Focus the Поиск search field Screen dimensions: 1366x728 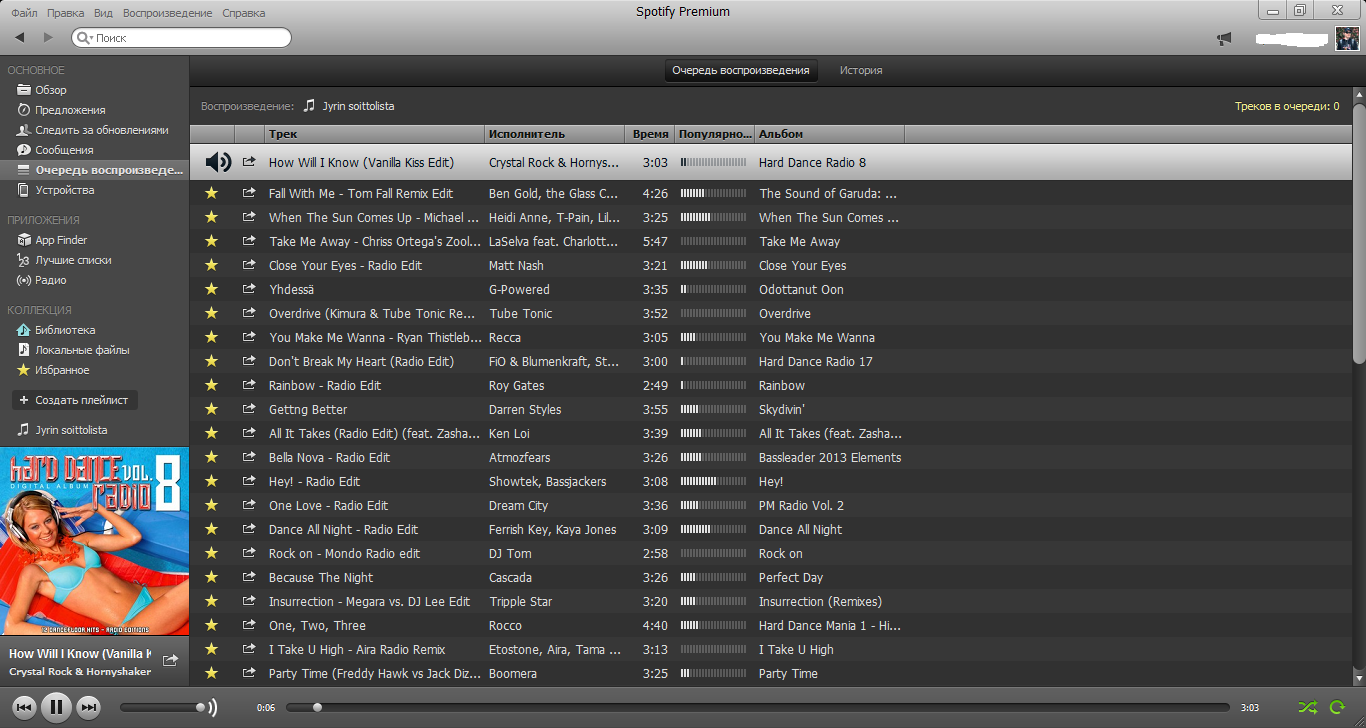[181, 38]
